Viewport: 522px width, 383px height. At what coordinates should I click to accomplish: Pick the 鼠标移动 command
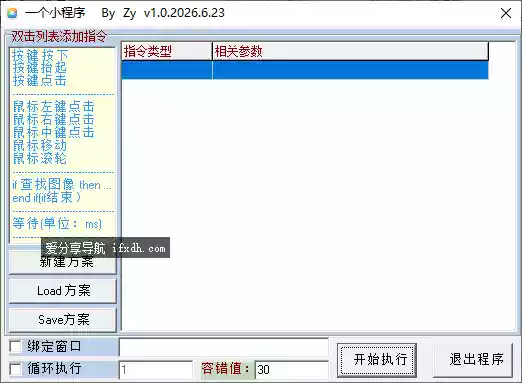[x=40, y=145]
